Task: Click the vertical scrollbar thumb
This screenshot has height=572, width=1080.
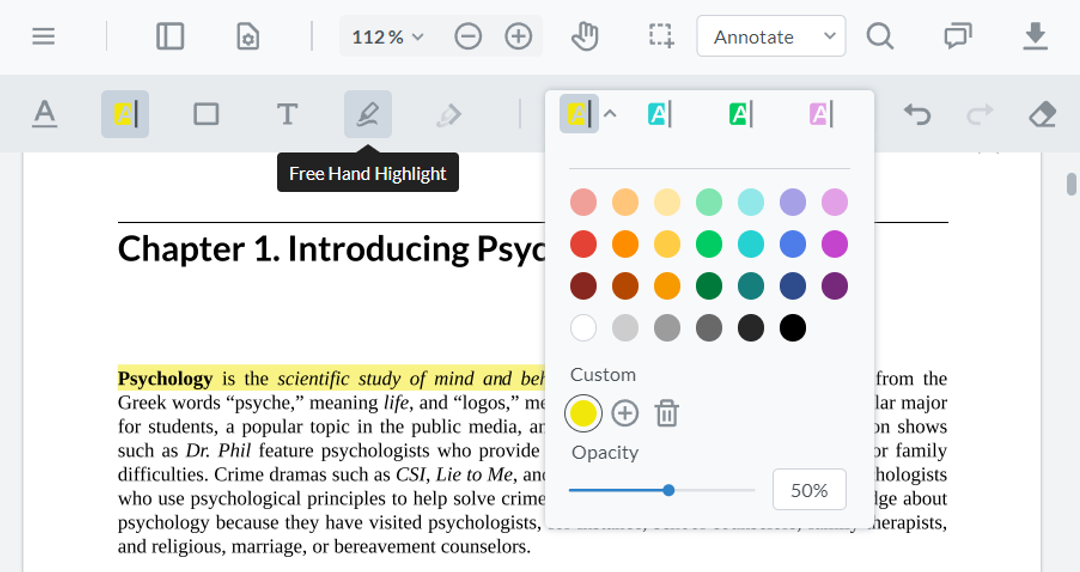Action: (1071, 185)
